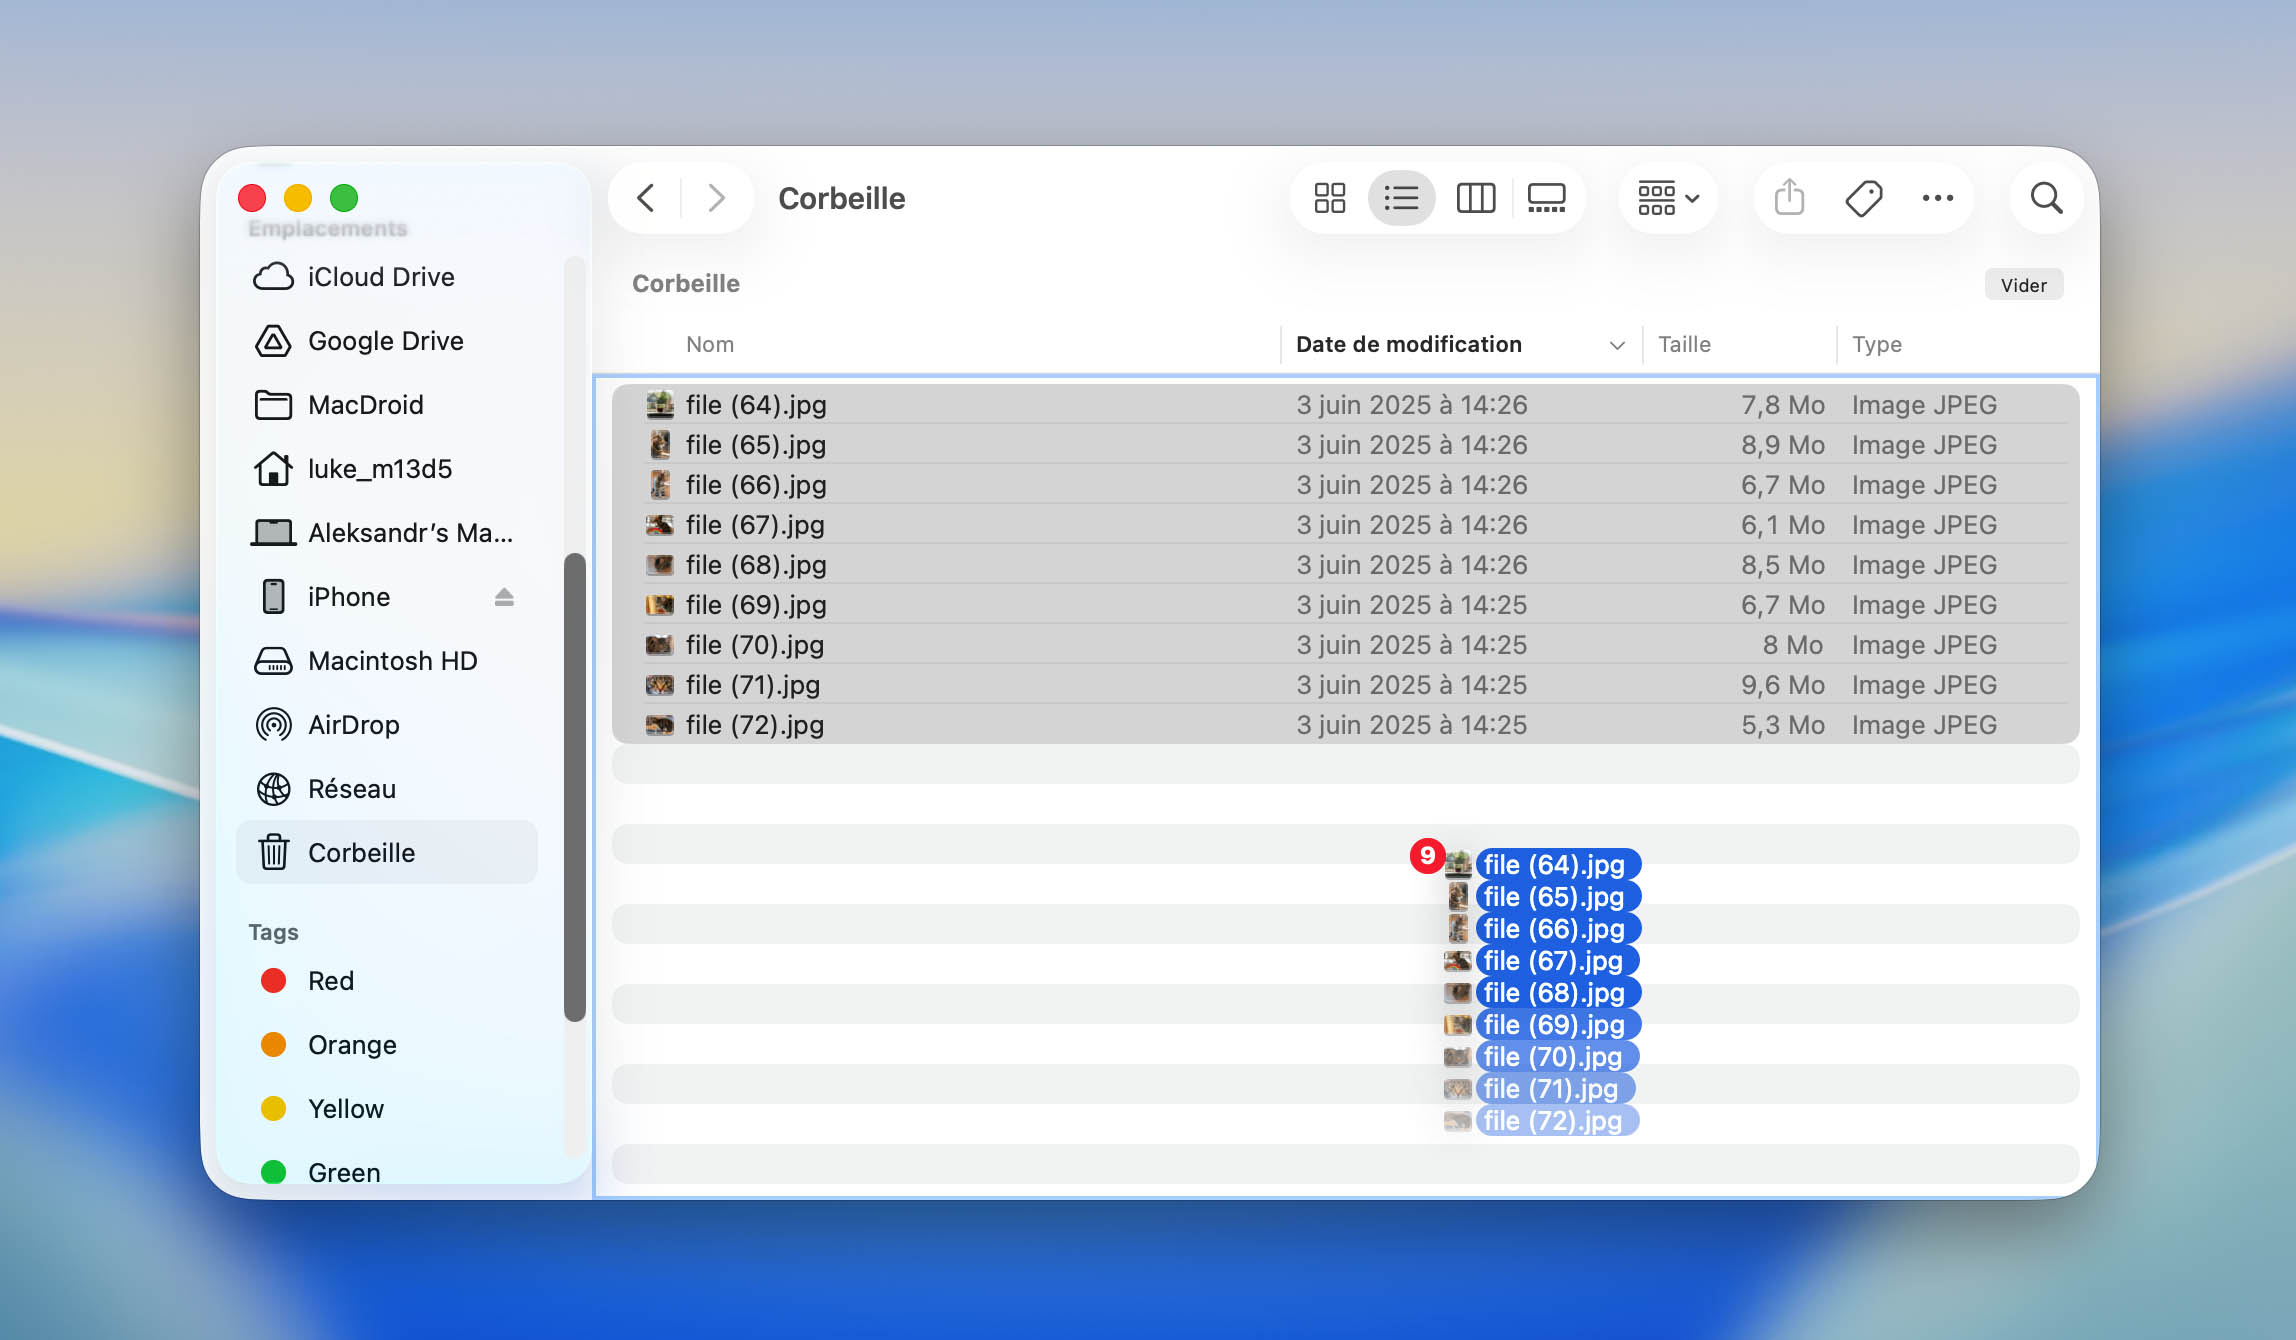Click the search magnifier icon
2296x1340 pixels.
coord(2046,198)
